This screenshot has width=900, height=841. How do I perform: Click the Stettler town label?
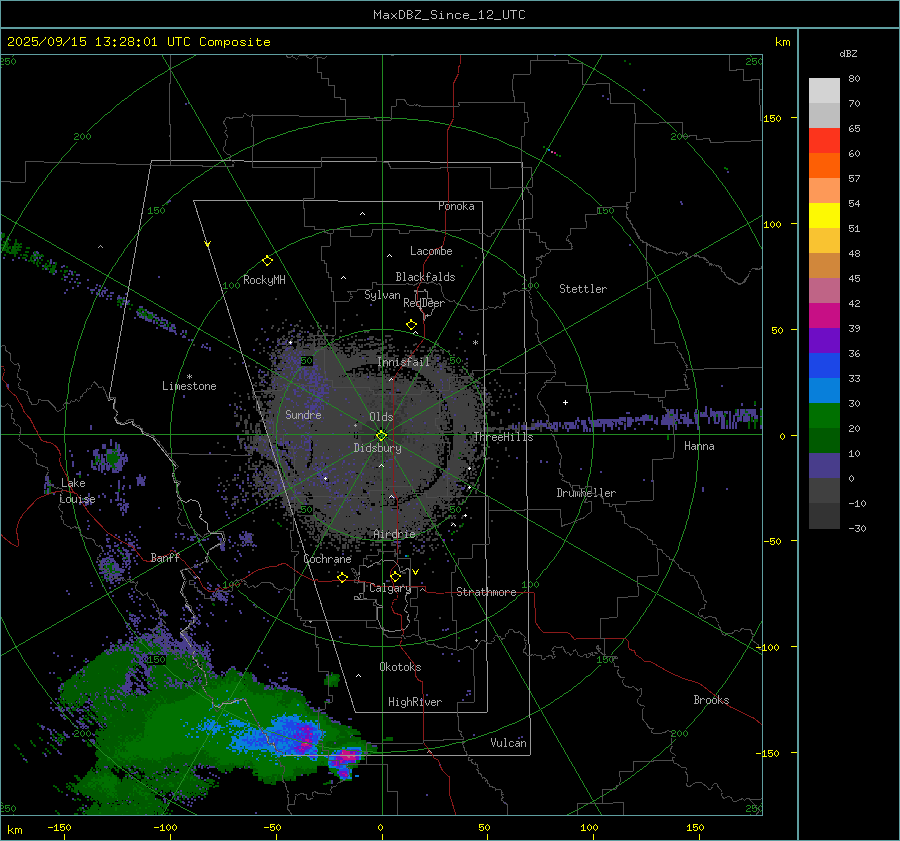click(x=583, y=289)
